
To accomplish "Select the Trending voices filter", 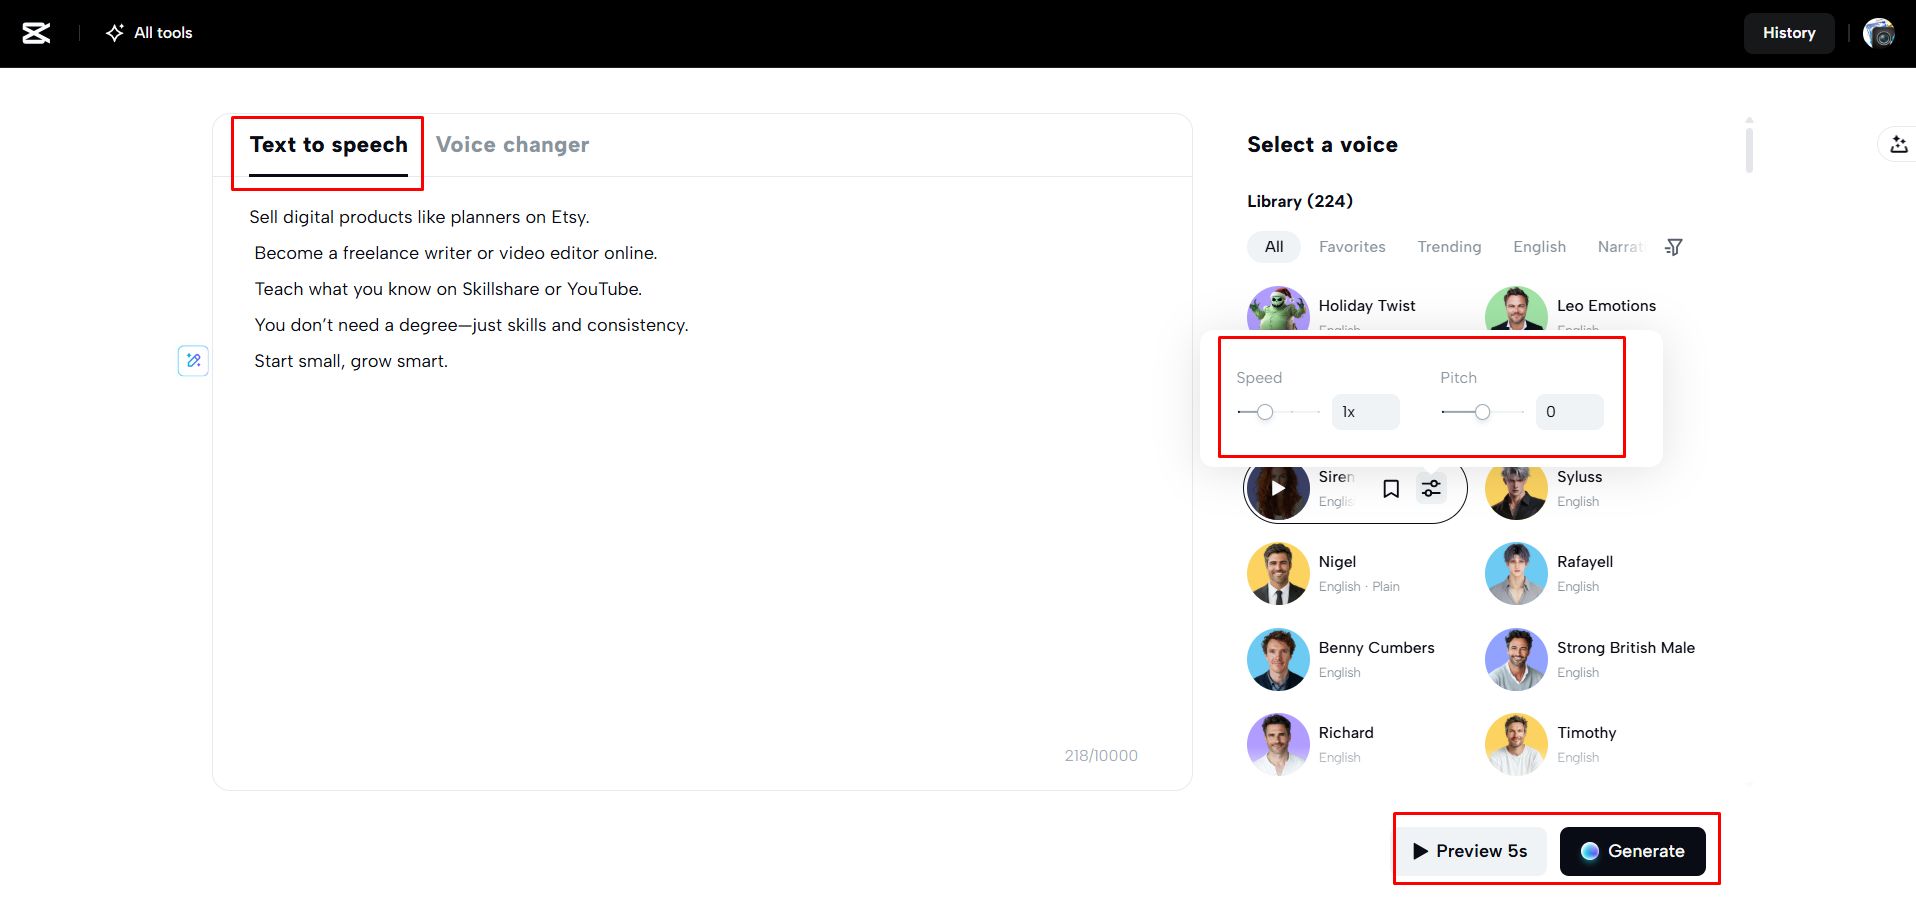I will [x=1448, y=246].
